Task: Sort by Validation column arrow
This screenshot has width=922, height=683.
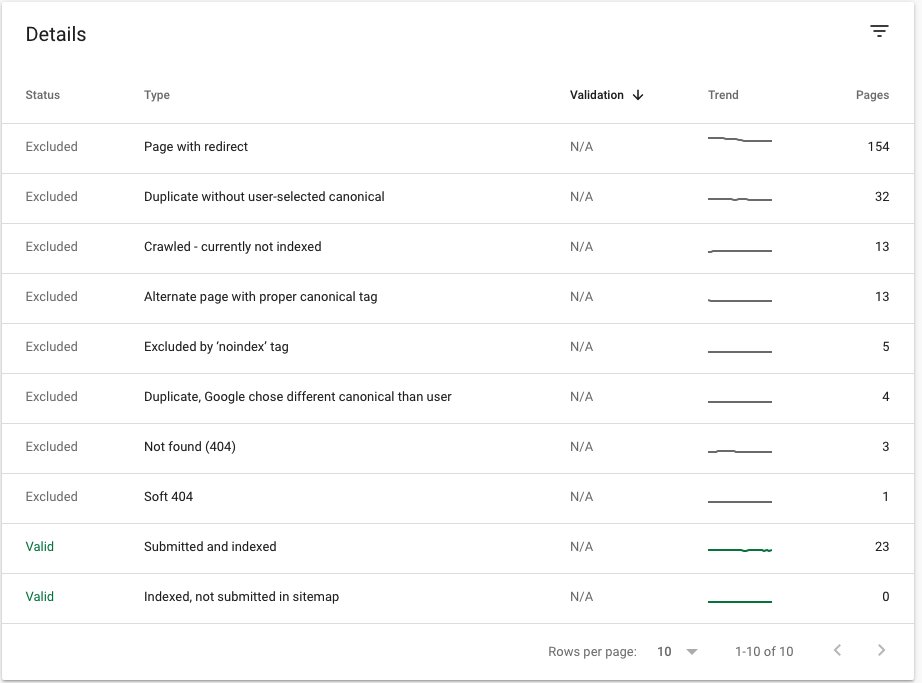Action: tap(638, 95)
